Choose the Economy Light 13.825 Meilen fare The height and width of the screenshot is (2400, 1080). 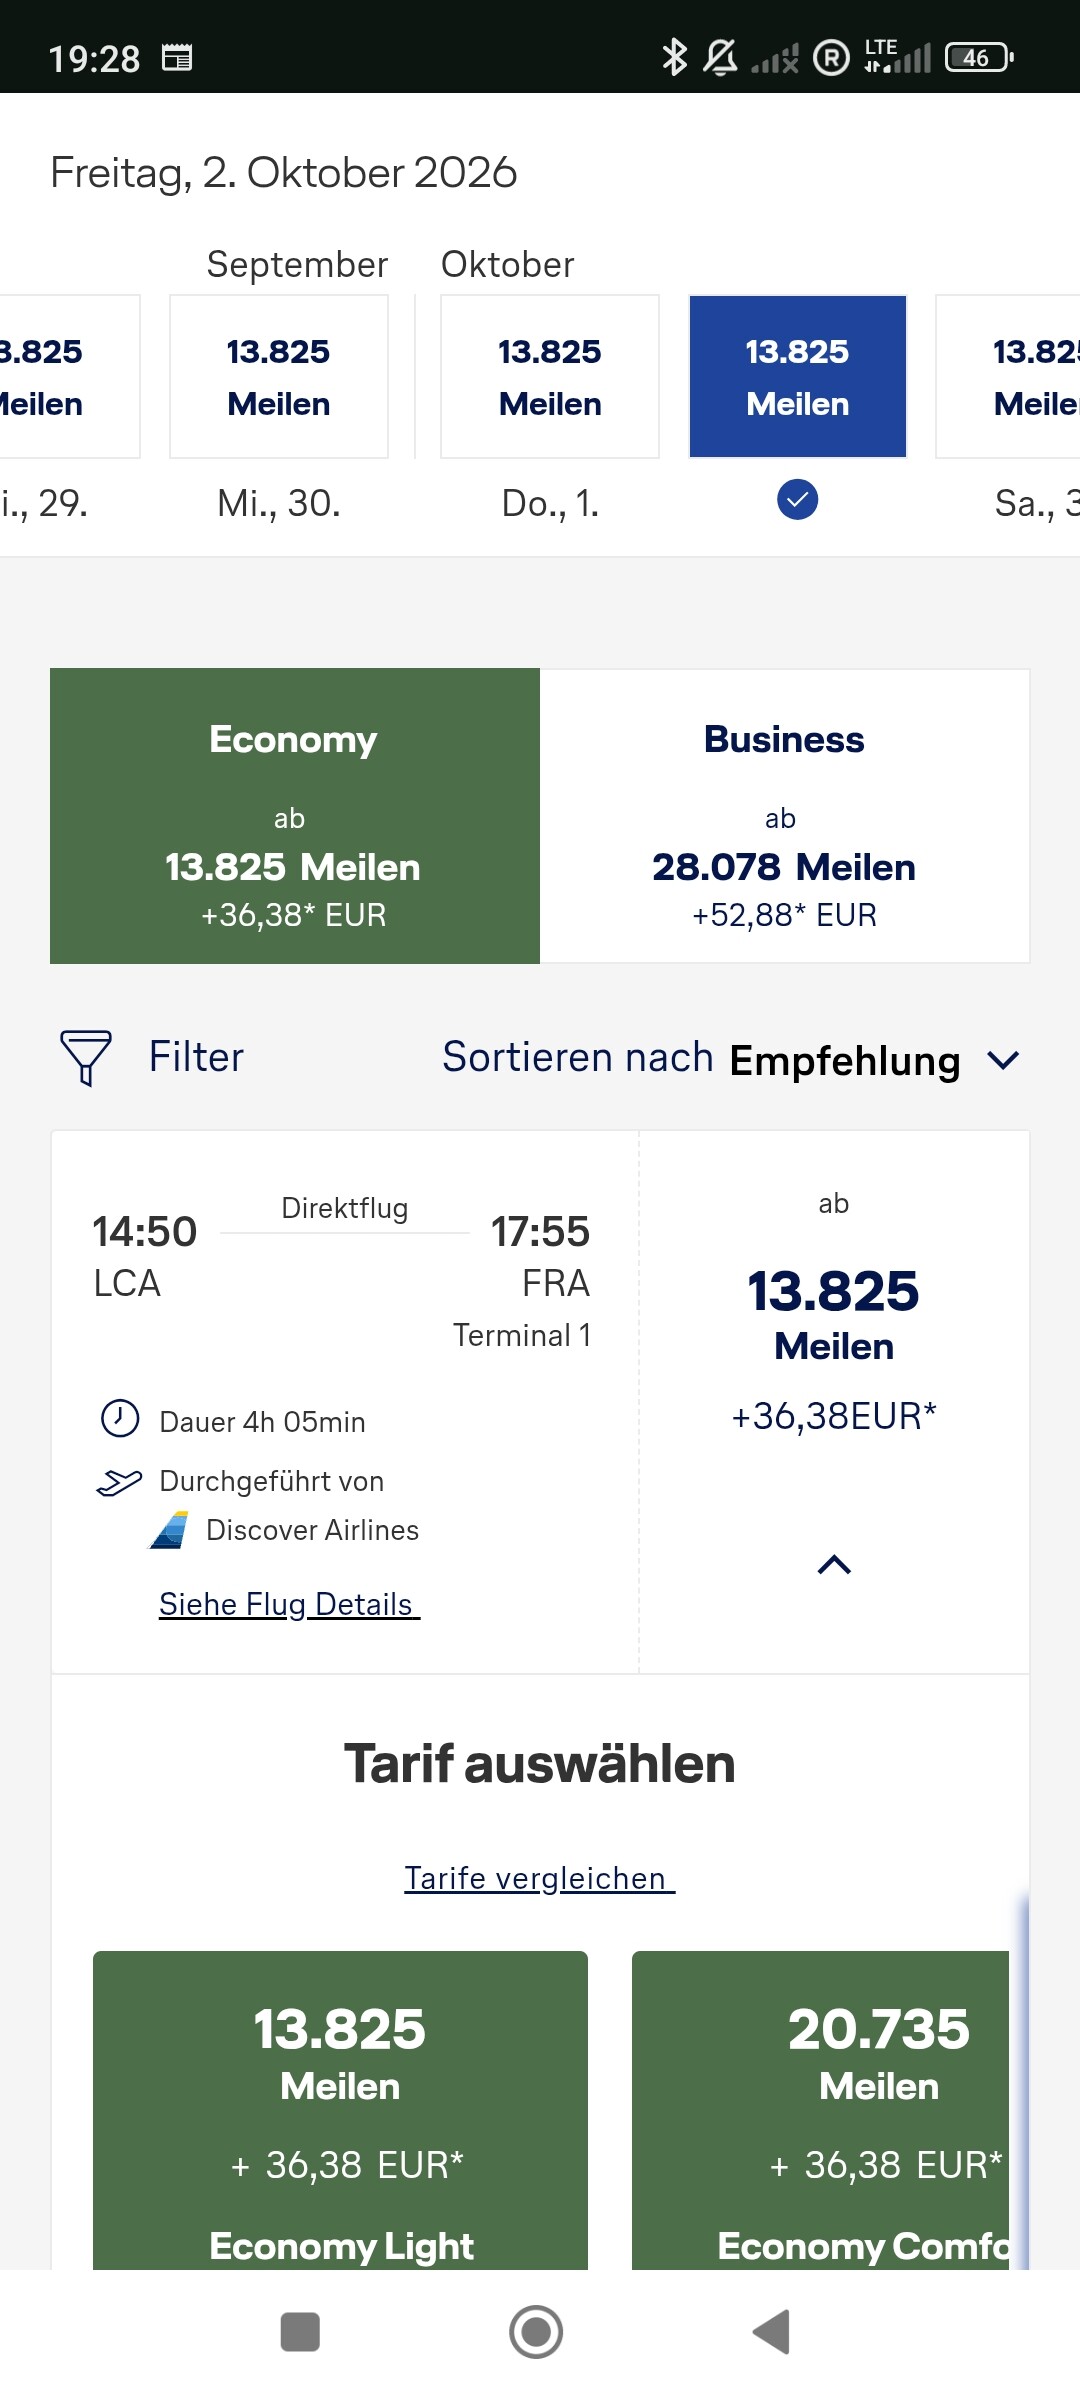coord(340,2110)
